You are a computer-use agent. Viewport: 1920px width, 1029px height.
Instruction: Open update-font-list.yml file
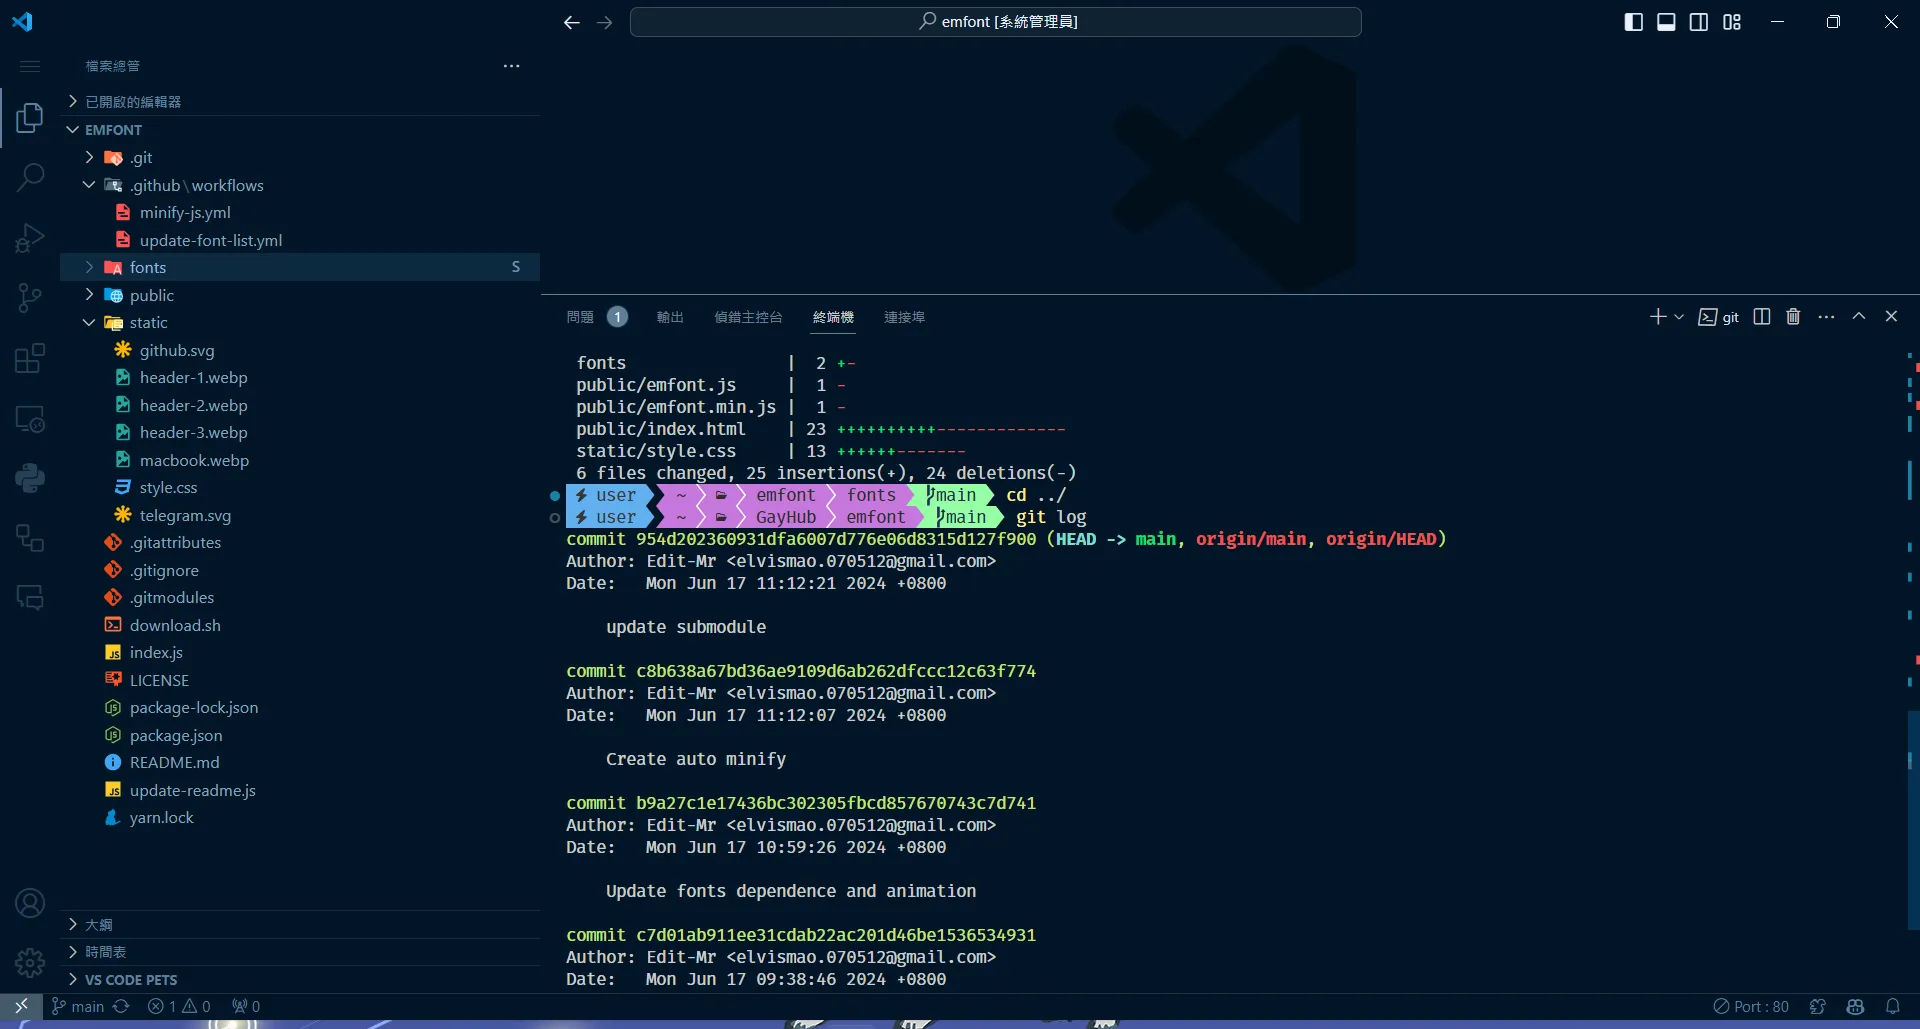click(x=300, y=240)
